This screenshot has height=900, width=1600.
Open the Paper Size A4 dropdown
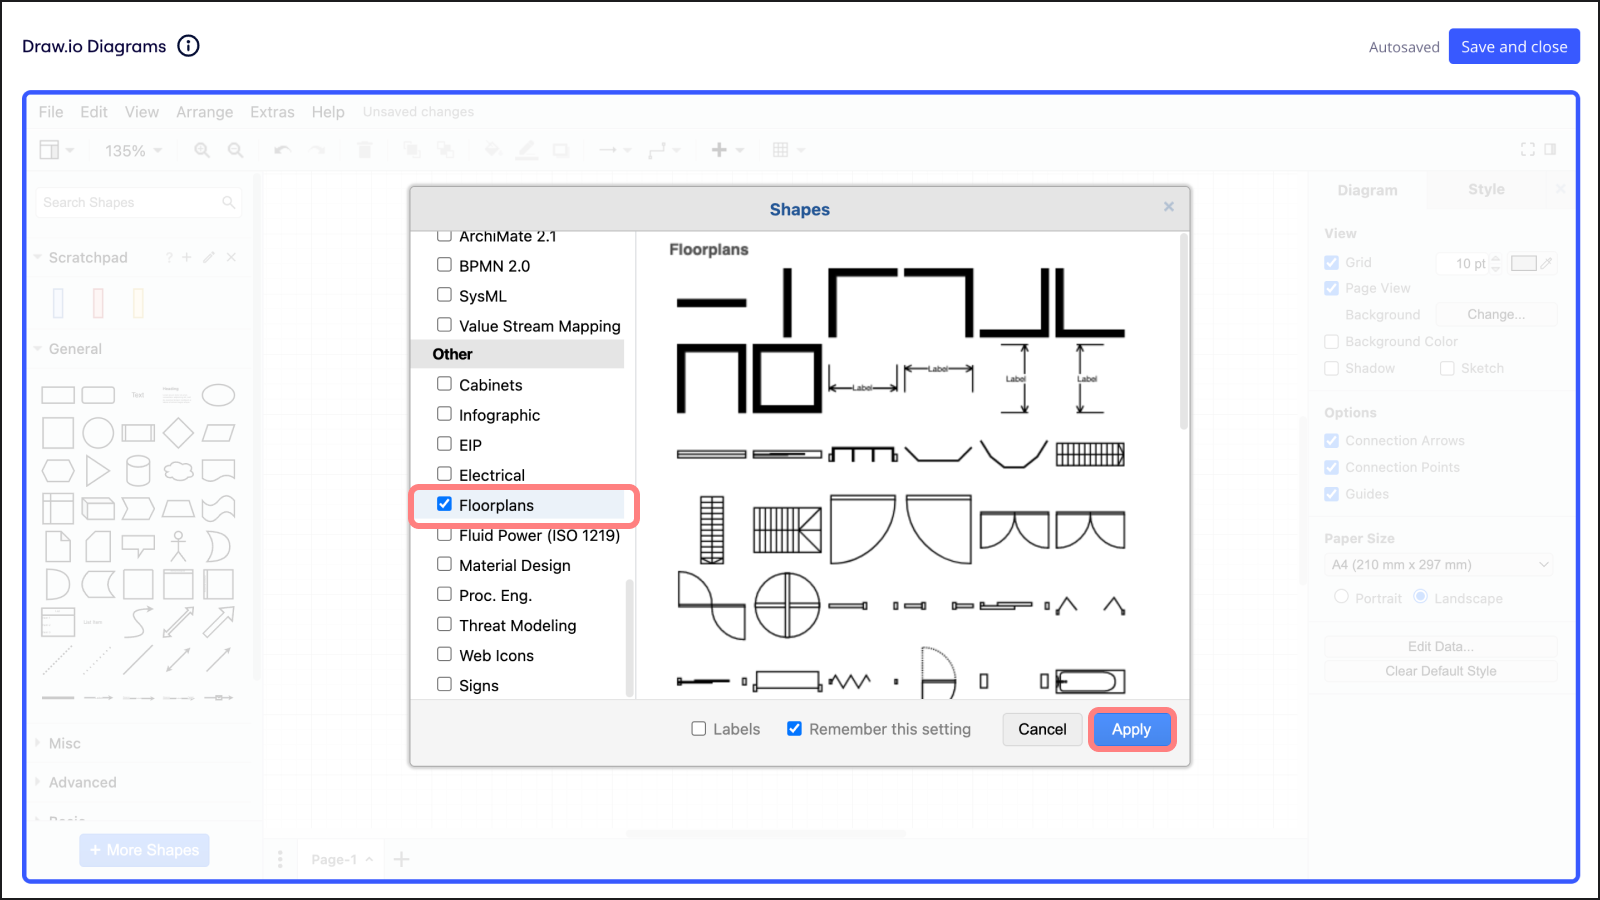[x=1440, y=565]
